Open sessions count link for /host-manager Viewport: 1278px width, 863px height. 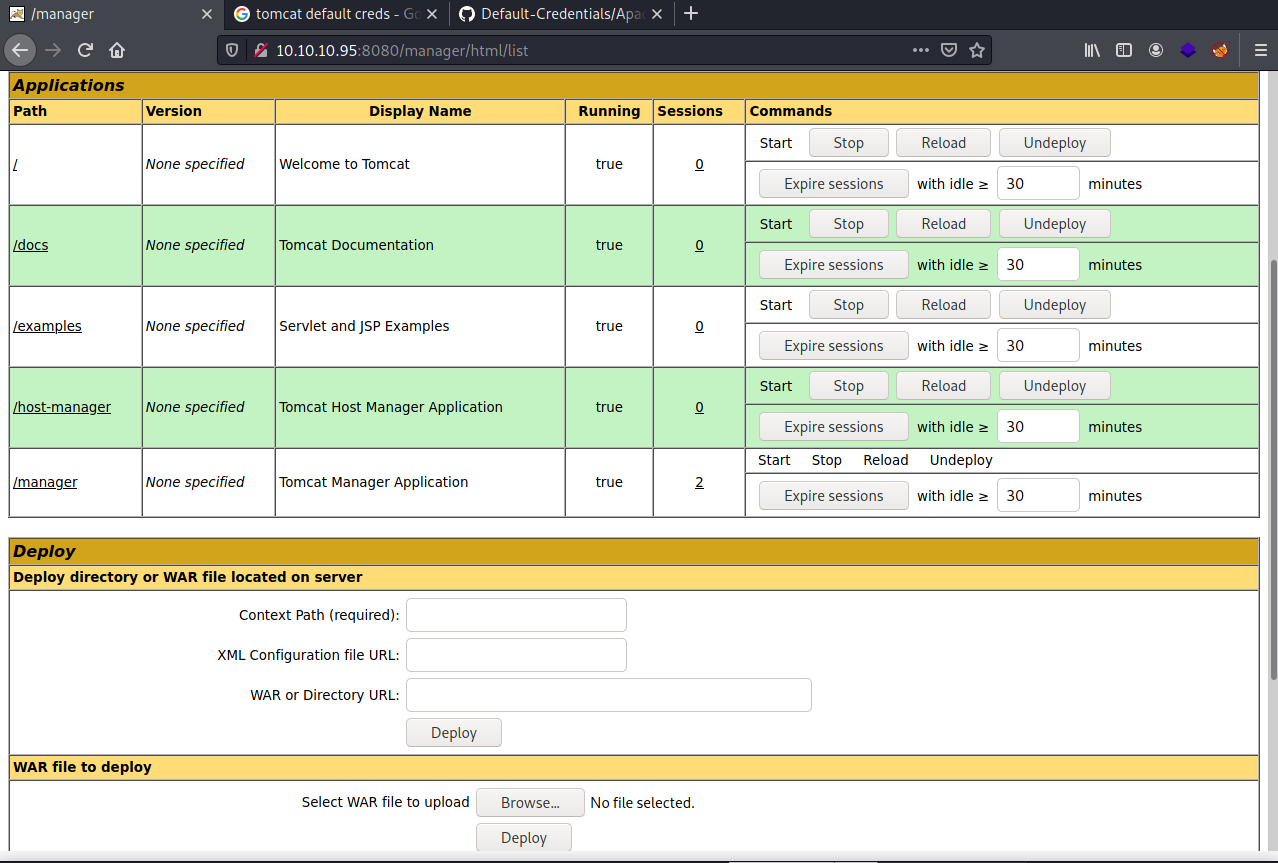pyautogui.click(x=699, y=407)
